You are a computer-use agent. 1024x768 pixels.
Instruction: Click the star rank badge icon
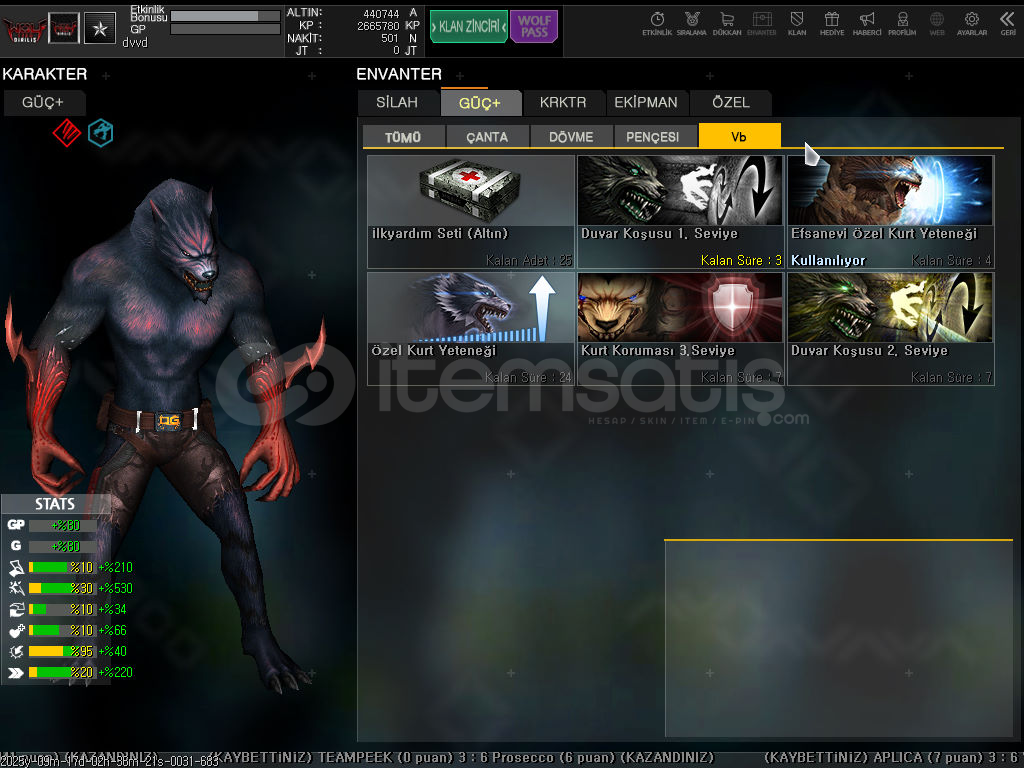click(100, 28)
